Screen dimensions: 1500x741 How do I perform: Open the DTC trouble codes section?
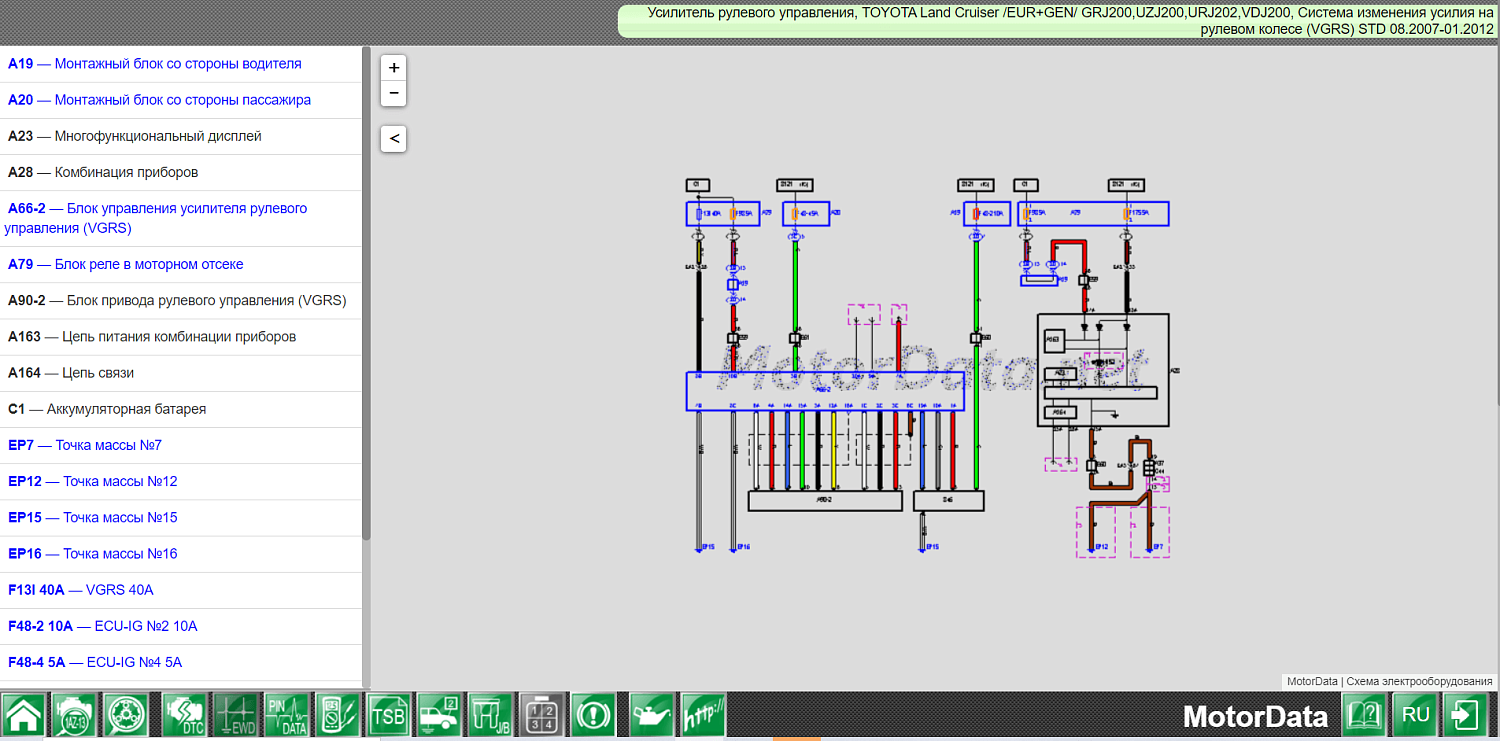click(184, 716)
